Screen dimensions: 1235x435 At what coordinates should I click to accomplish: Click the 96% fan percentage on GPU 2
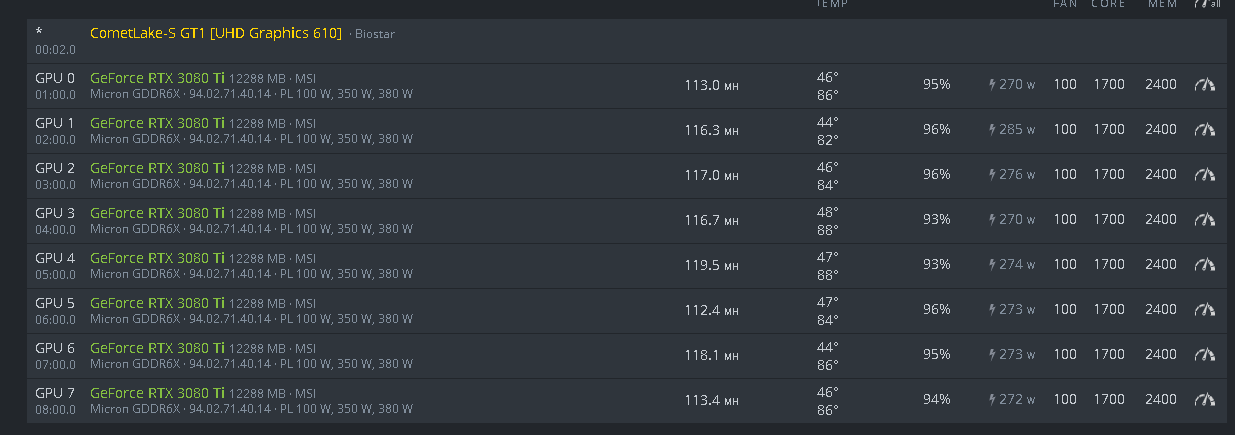937,174
